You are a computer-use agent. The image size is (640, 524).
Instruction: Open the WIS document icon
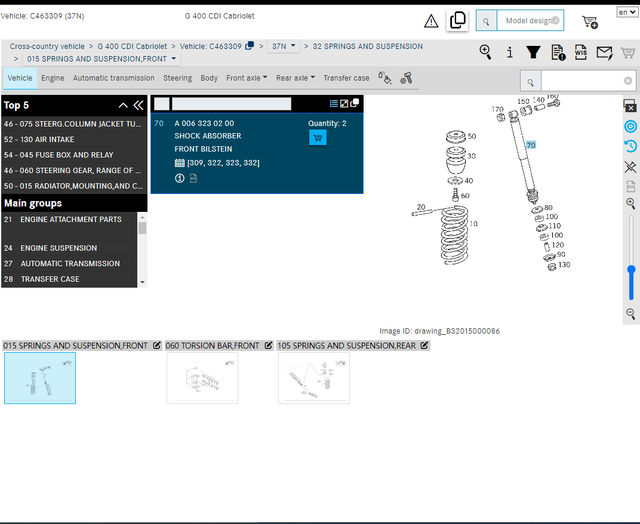pos(580,52)
